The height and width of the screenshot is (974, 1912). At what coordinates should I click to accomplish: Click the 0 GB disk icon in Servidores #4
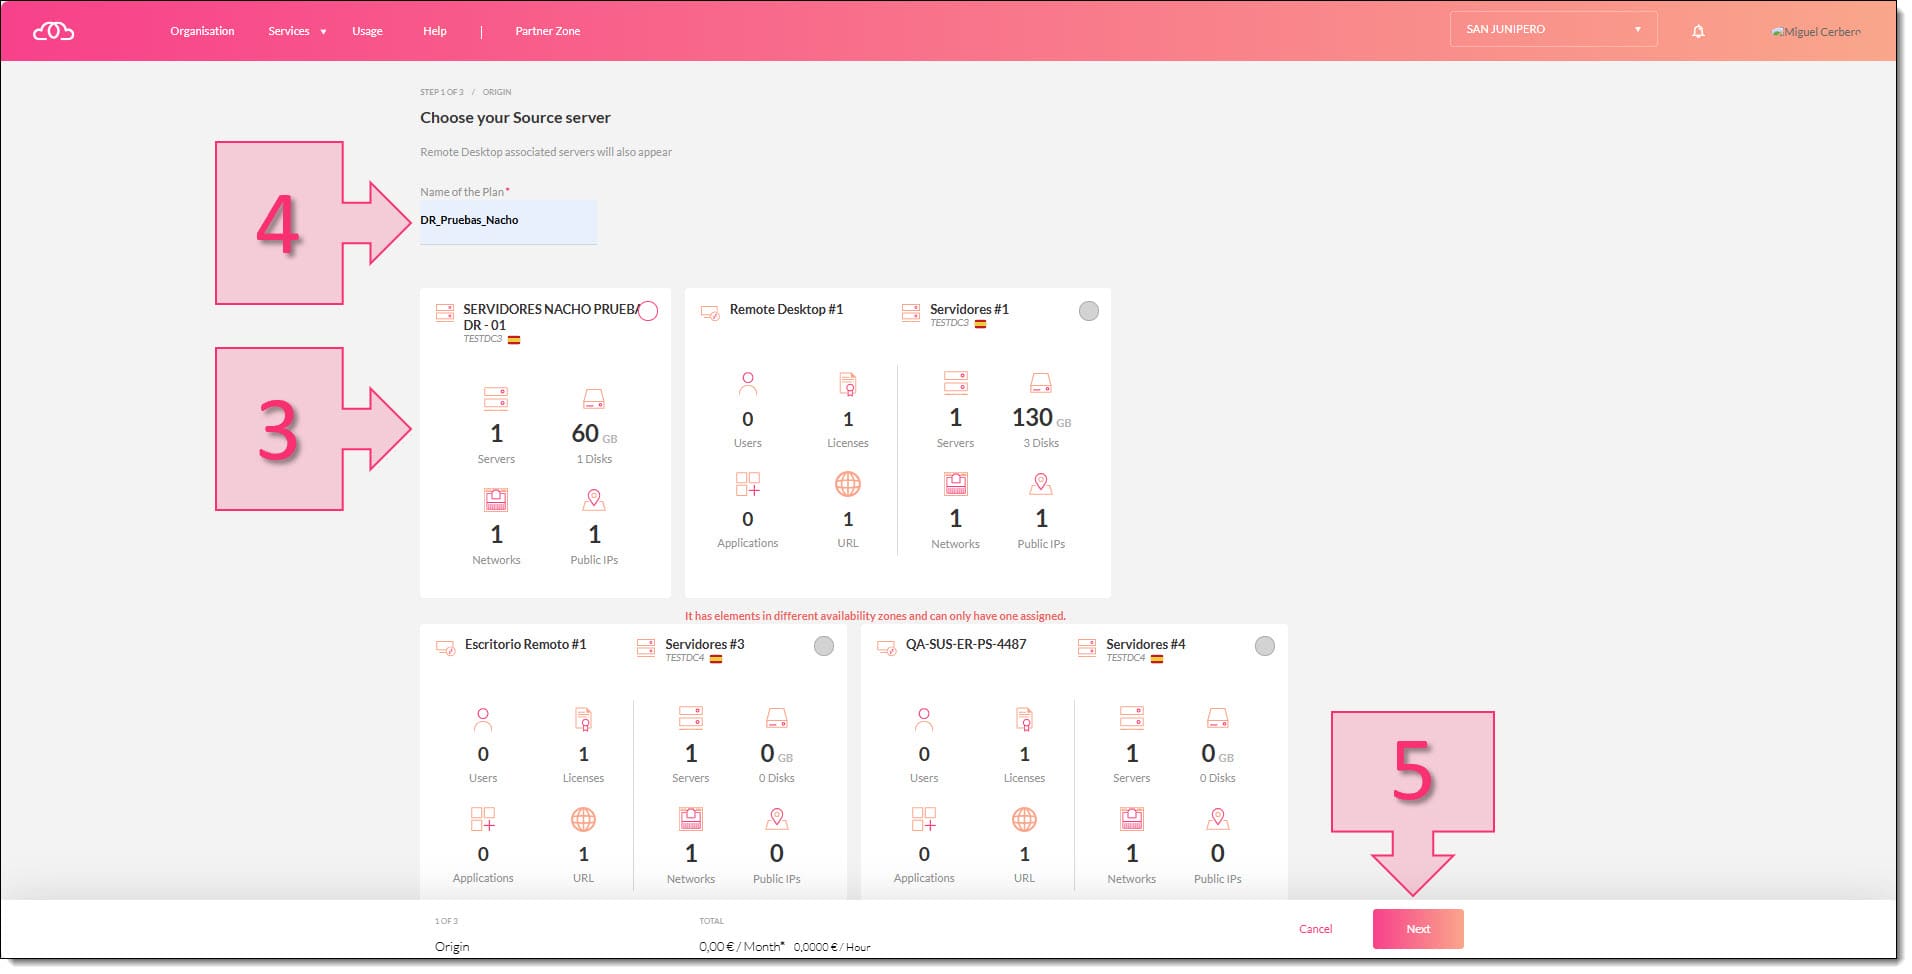1217,718
